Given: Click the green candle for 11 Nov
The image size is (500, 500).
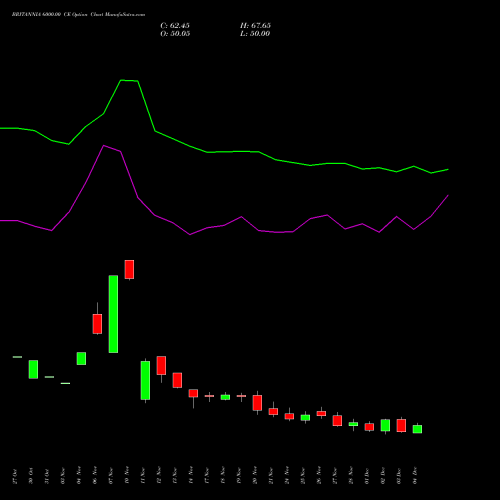Looking at the screenshot, I should (145, 380).
